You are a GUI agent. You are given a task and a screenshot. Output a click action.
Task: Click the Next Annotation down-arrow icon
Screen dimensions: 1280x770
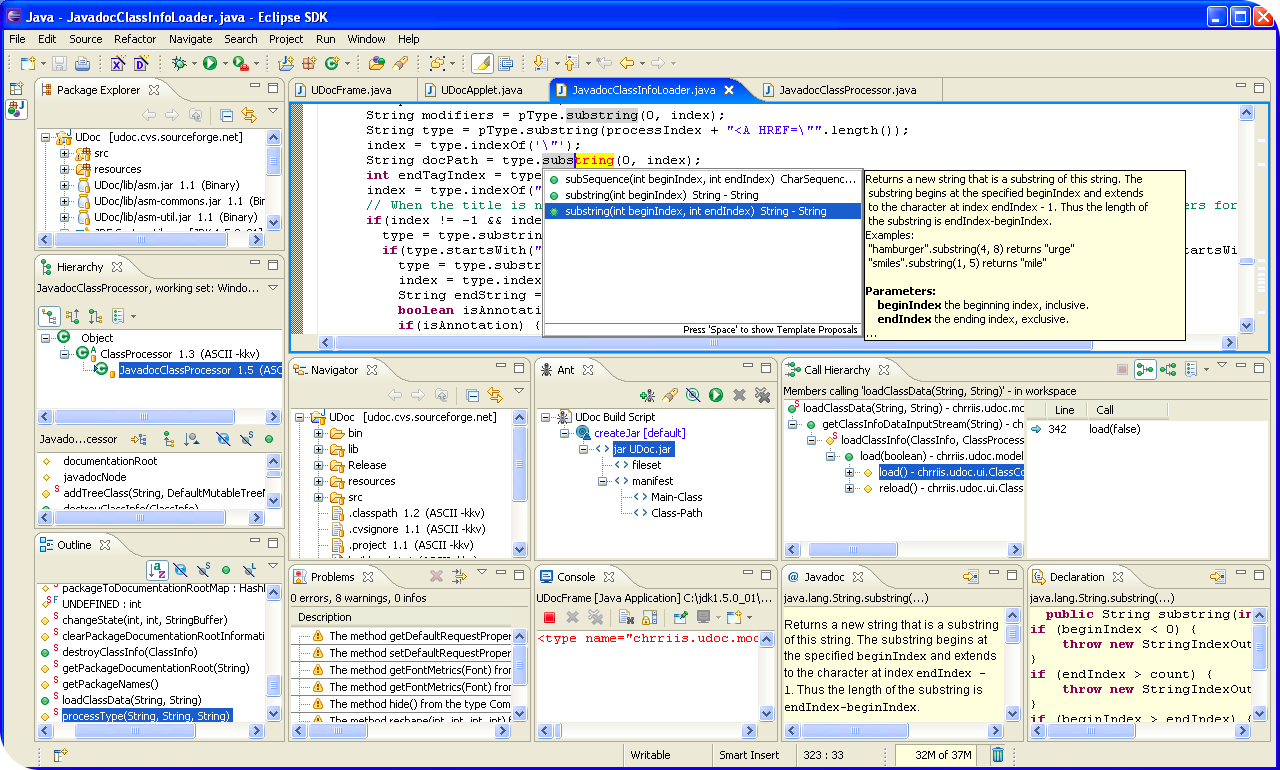[540, 63]
